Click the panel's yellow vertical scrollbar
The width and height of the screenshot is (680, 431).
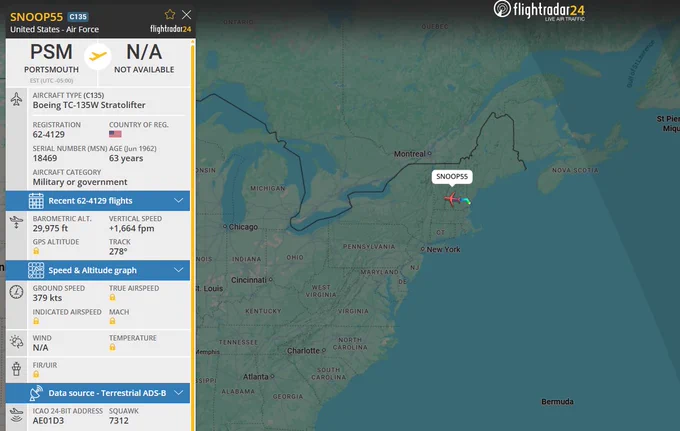coord(193,234)
